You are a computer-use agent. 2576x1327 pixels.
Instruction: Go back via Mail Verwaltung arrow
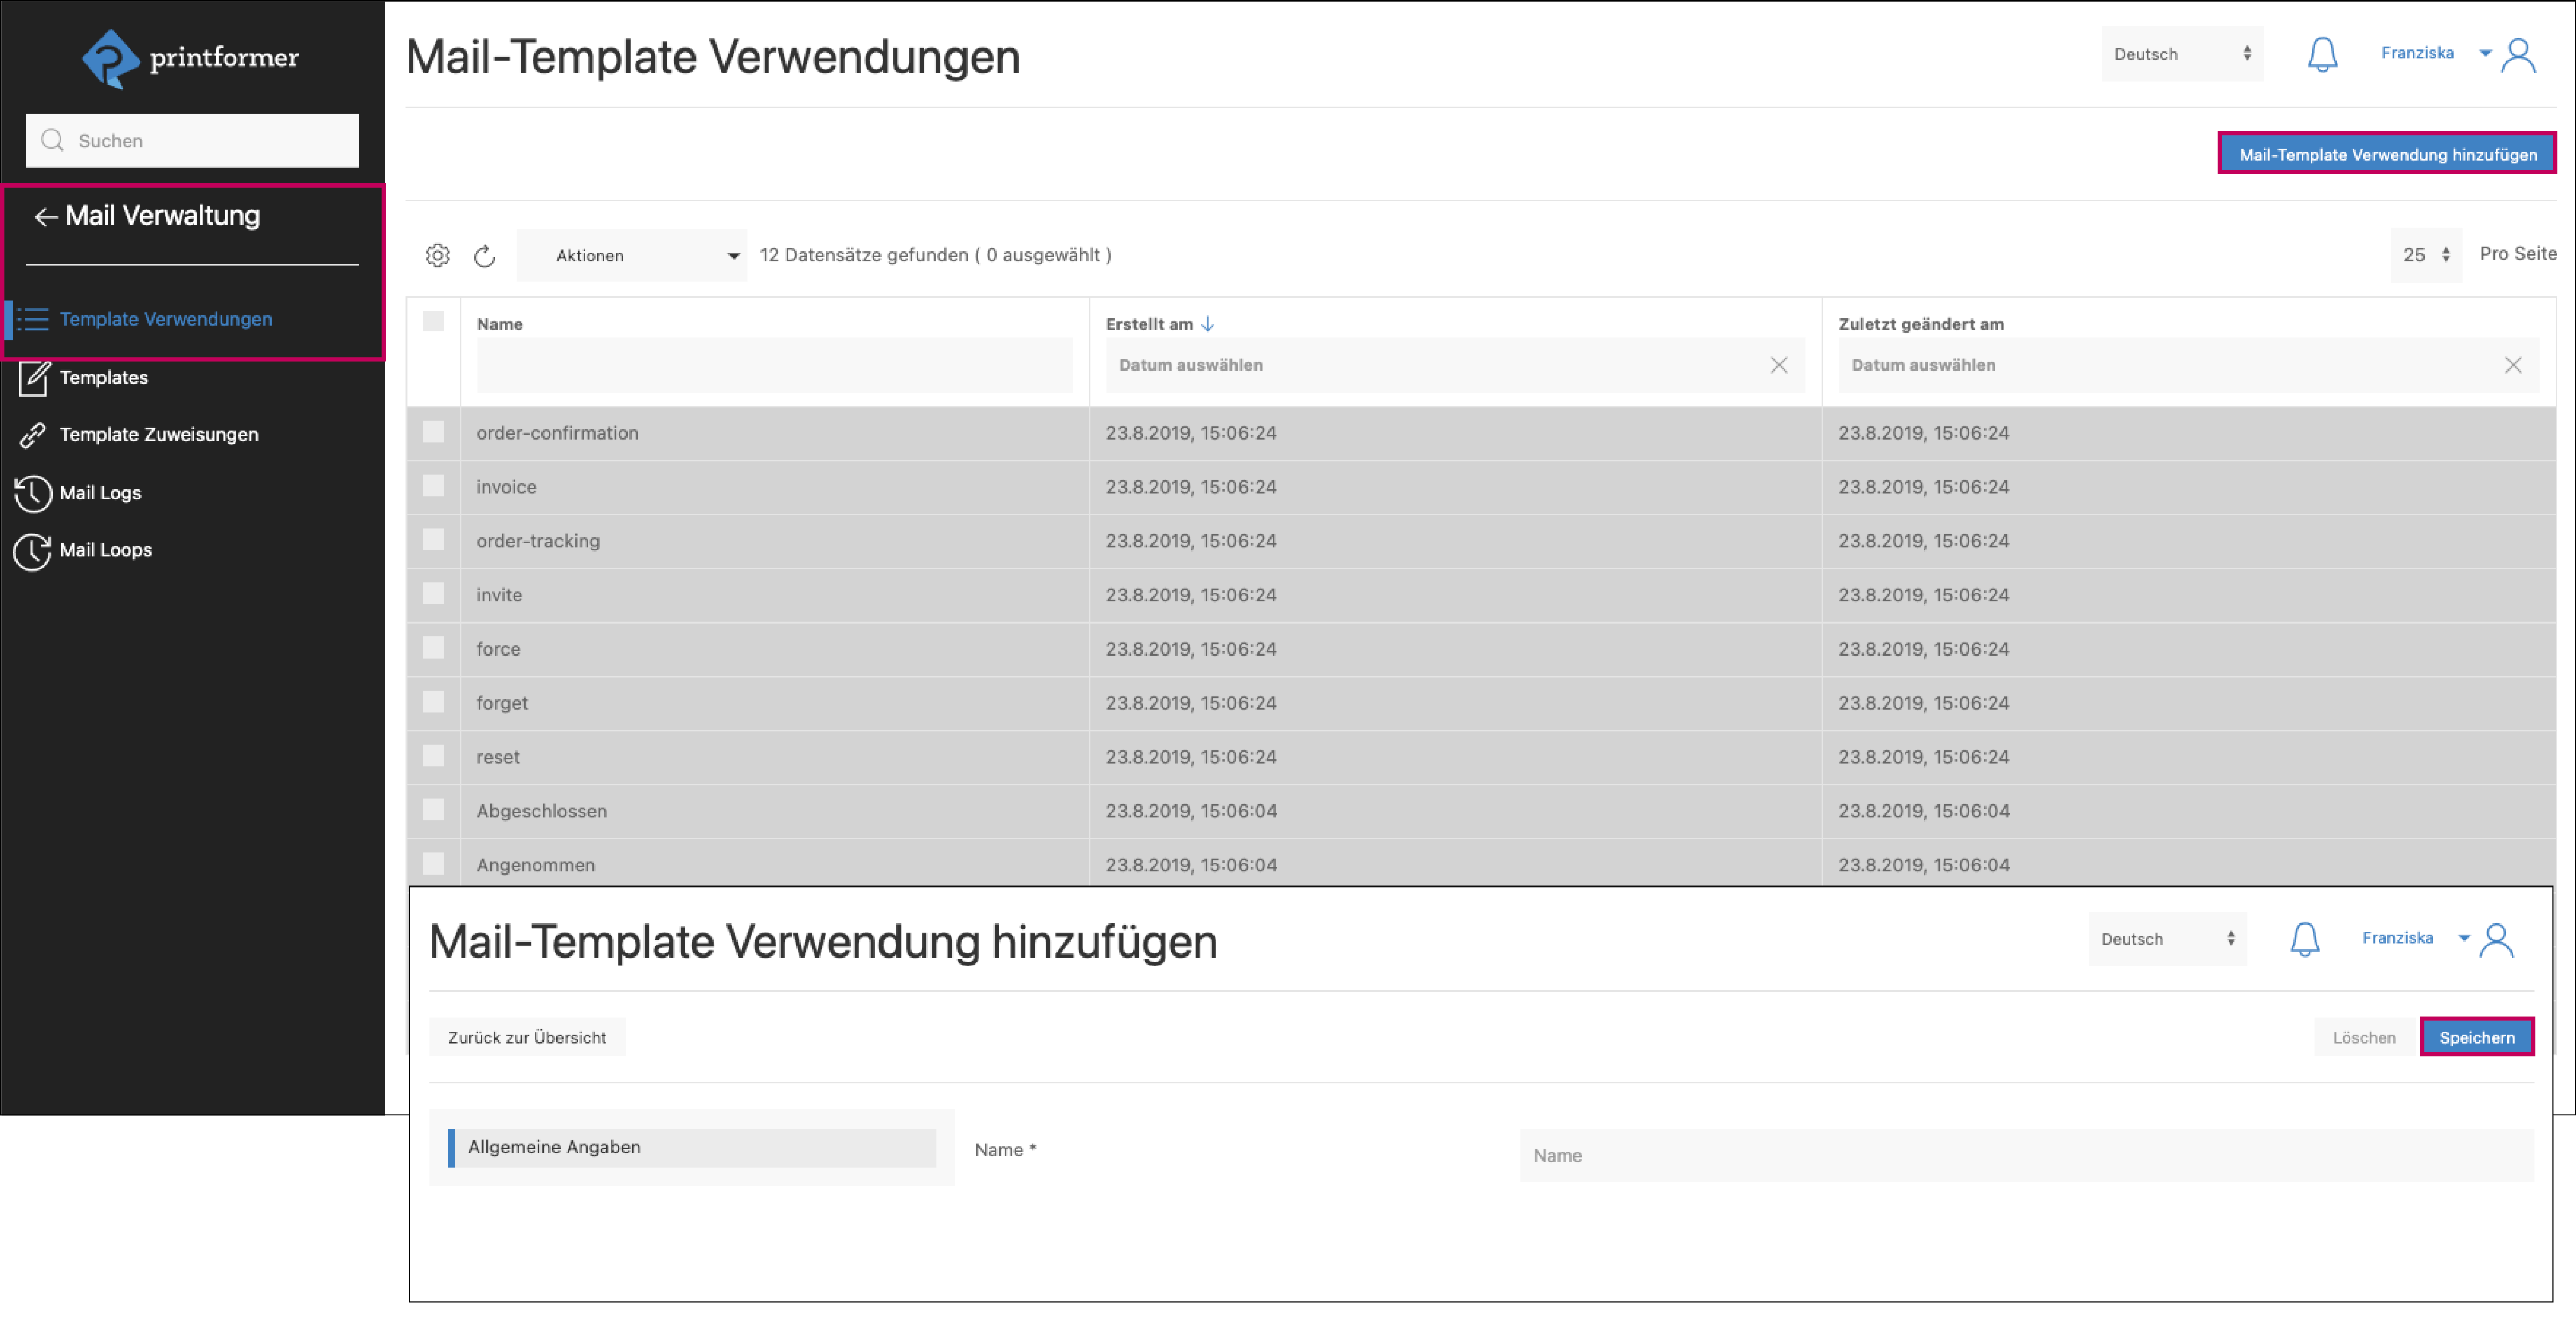click(44, 216)
